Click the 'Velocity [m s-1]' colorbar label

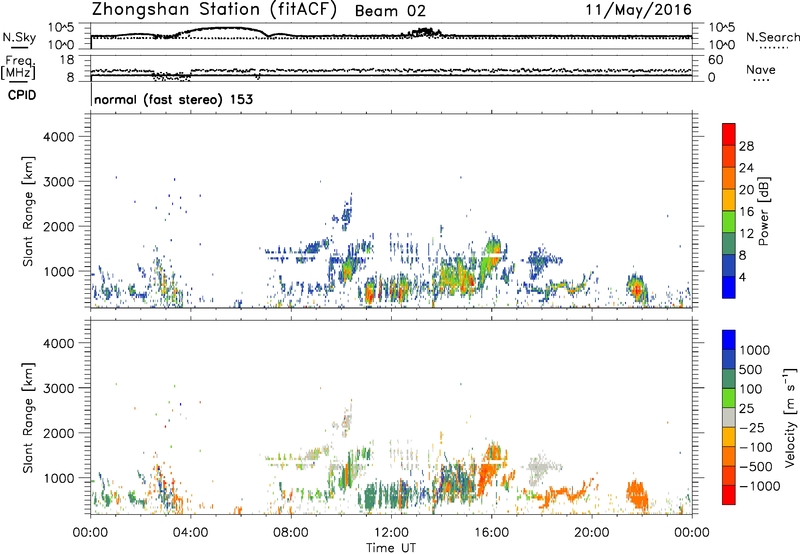[790, 417]
